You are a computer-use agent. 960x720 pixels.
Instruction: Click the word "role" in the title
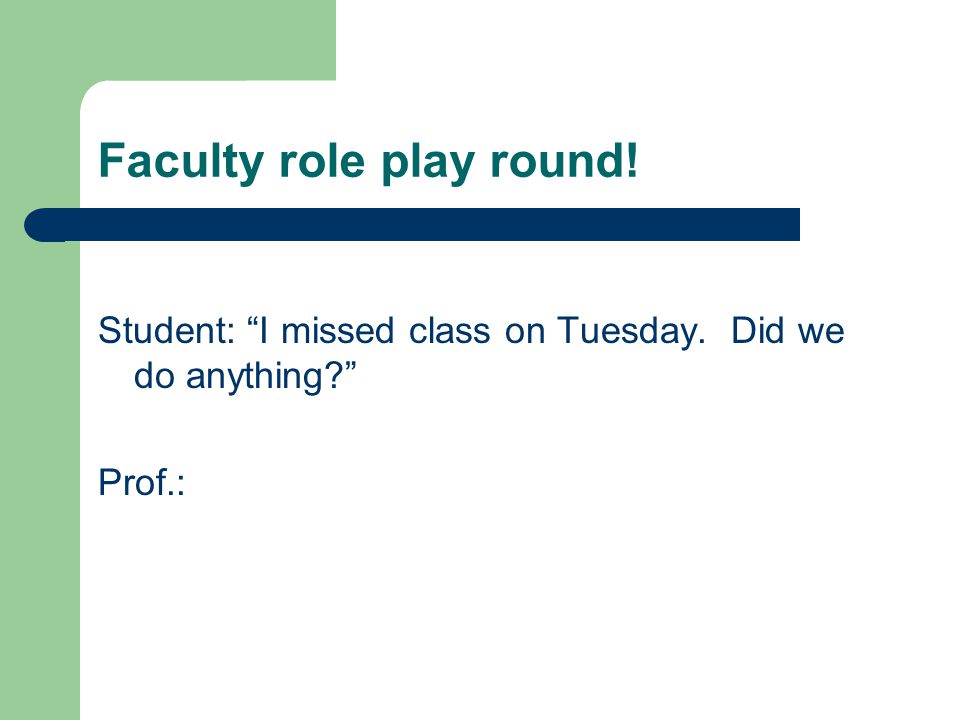[x=322, y=160]
